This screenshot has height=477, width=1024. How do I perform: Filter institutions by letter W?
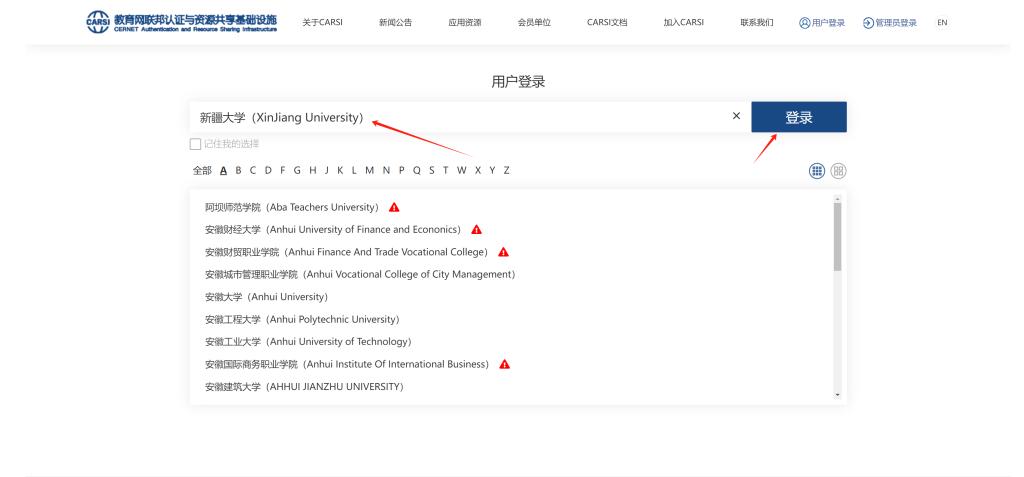[462, 171]
